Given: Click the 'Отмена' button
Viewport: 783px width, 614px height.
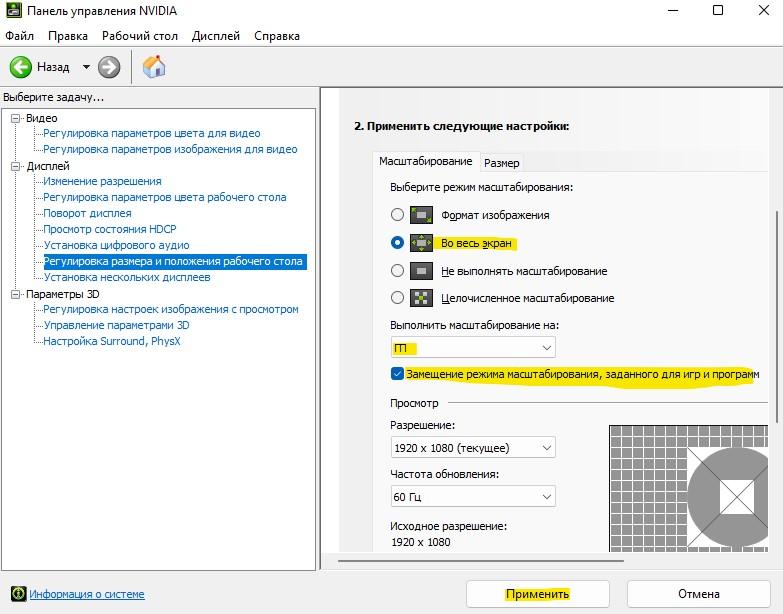Looking at the screenshot, I should 699,594.
